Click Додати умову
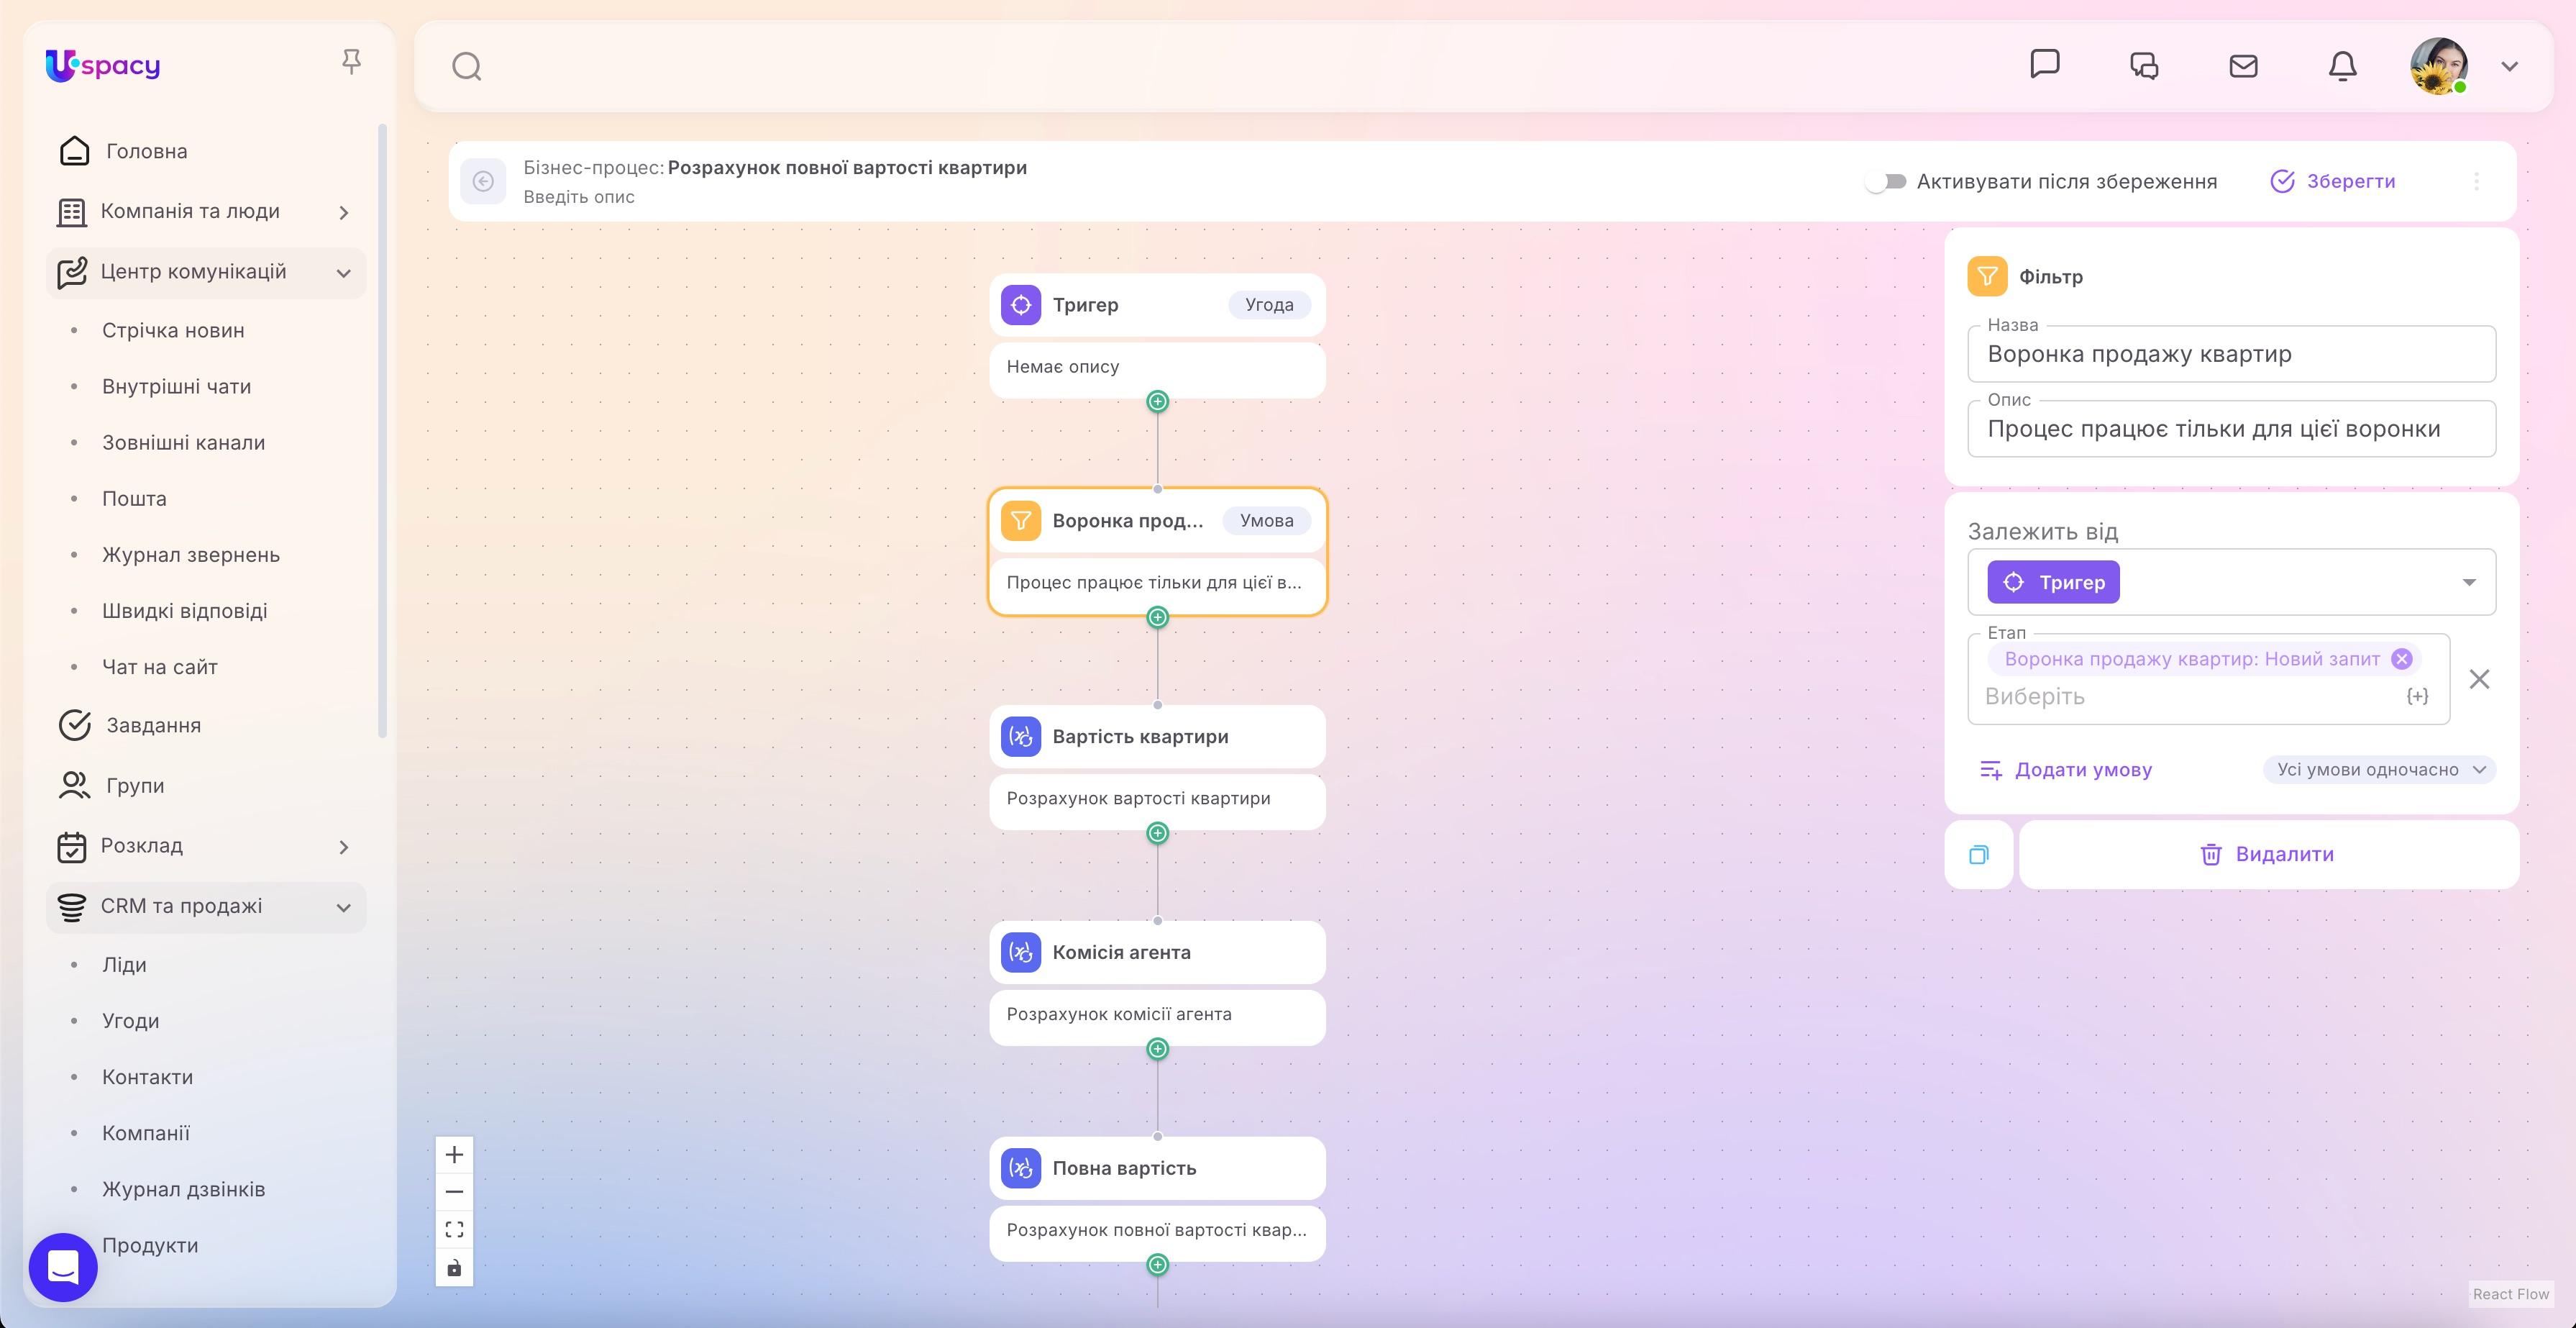Screen dimensions: 2576x1328 coord(2066,770)
